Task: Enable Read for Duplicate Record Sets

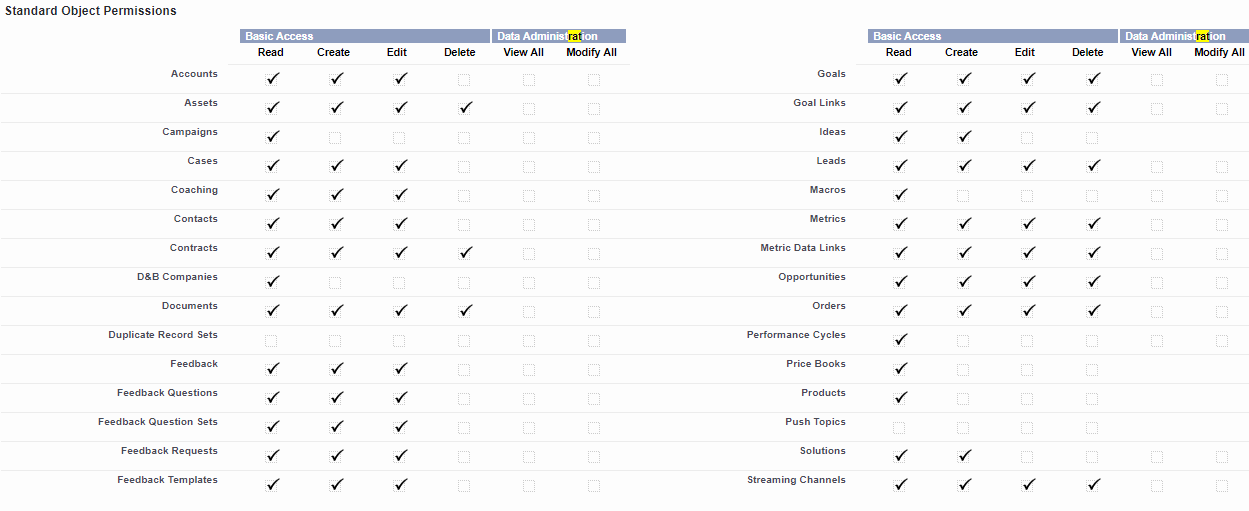Action: coord(271,340)
